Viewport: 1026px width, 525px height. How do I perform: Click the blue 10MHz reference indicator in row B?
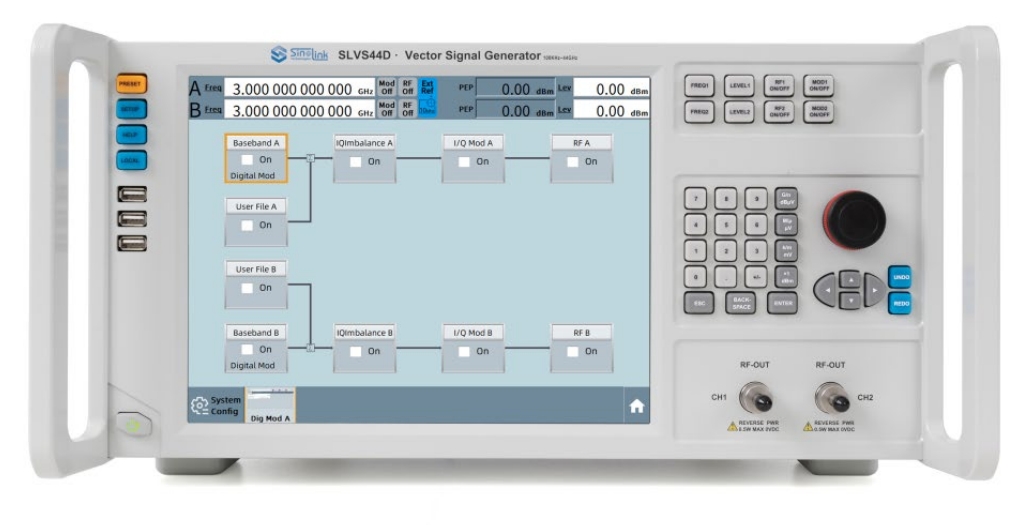[427, 109]
